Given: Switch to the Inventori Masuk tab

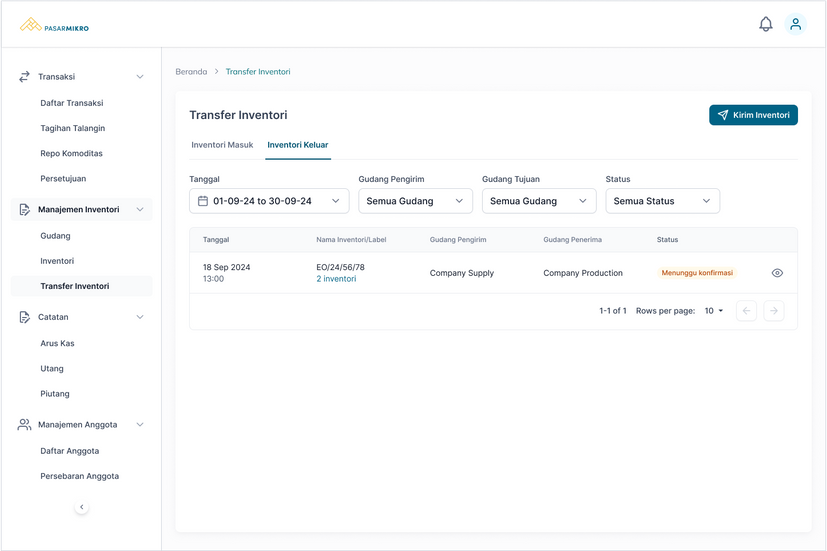Looking at the screenshot, I should point(222,145).
